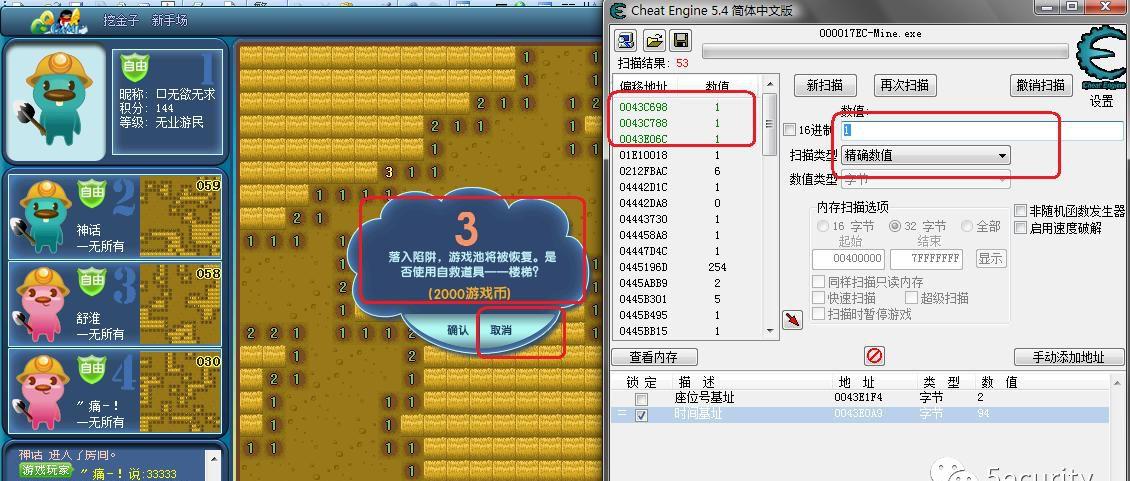This screenshot has height=481, width=1130.
Task: Click the 手动添加地址 button
Action: tap(1069, 357)
